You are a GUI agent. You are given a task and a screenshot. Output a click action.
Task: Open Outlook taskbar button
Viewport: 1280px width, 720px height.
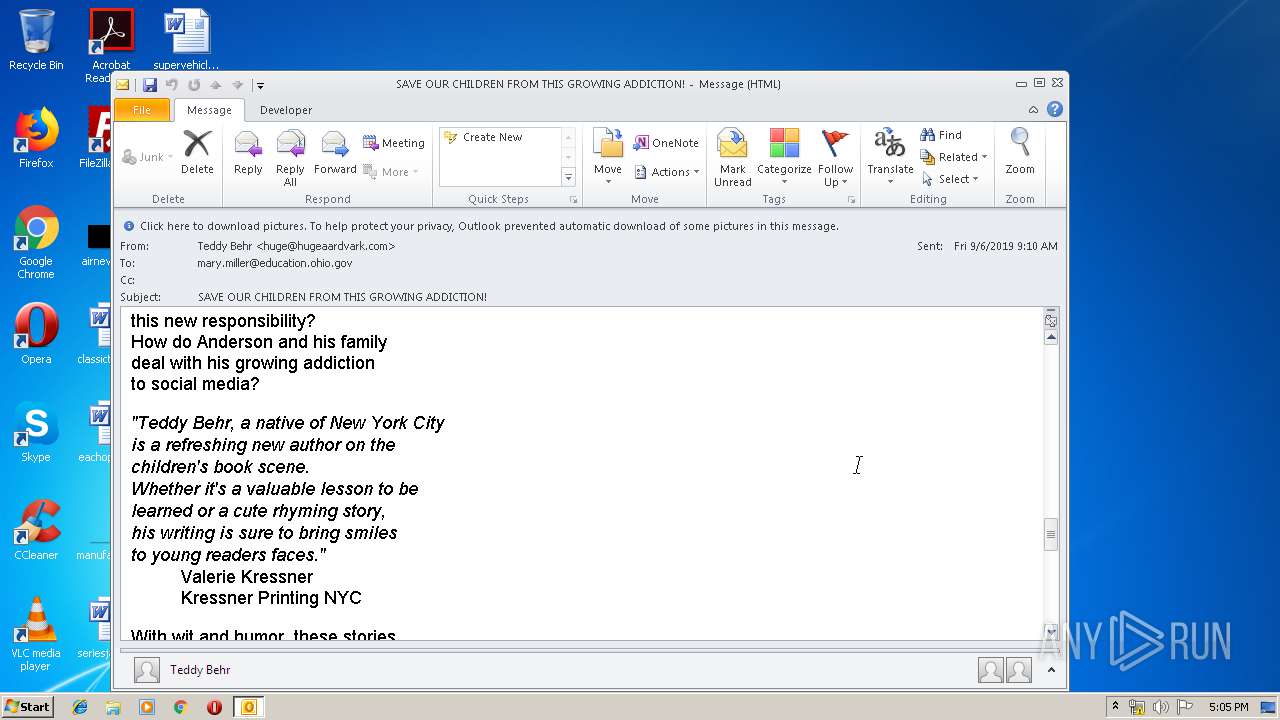pyautogui.click(x=248, y=707)
